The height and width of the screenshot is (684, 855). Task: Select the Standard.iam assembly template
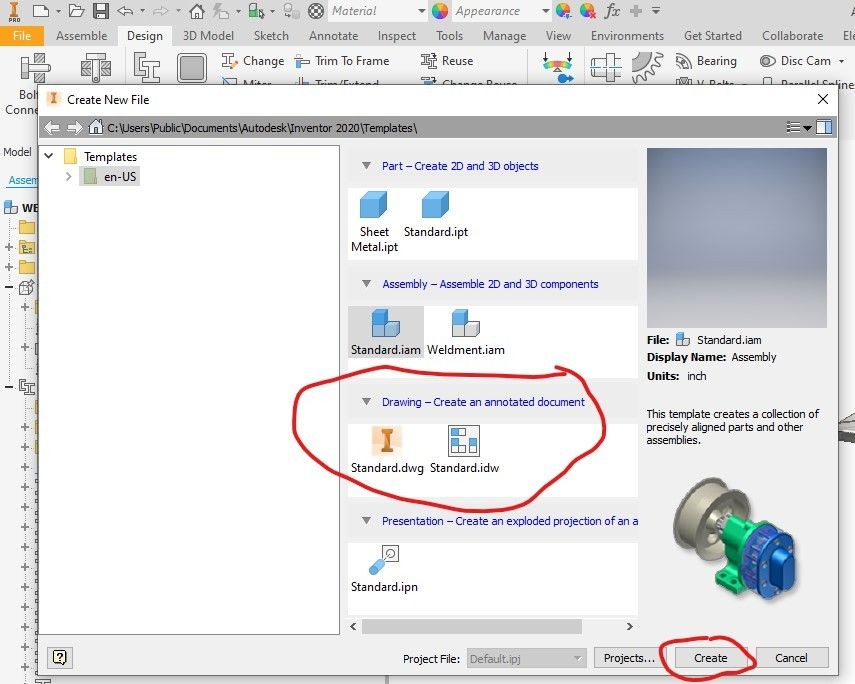point(386,332)
